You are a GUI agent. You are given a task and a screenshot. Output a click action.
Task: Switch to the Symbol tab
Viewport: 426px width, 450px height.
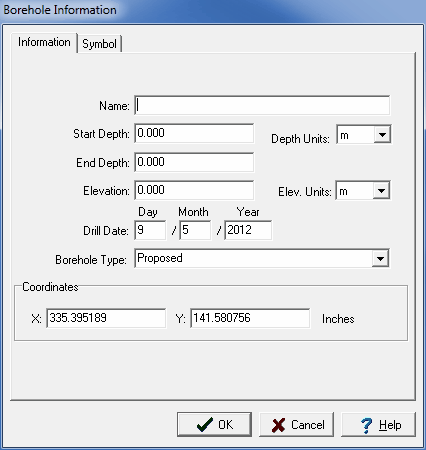coord(99,44)
